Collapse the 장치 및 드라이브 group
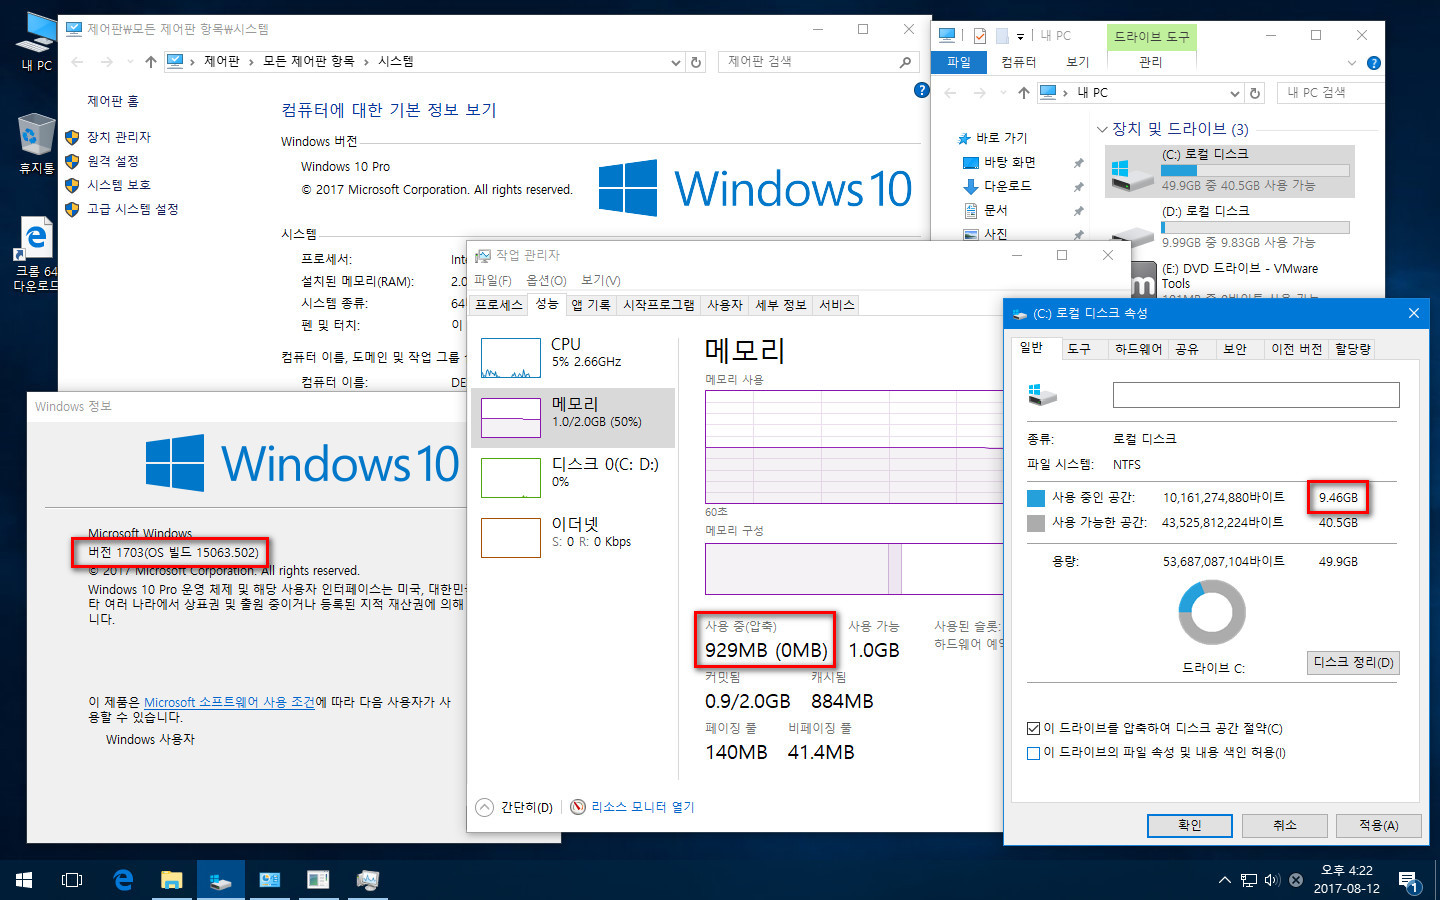Screen dimensions: 1440x900 click(x=1102, y=129)
